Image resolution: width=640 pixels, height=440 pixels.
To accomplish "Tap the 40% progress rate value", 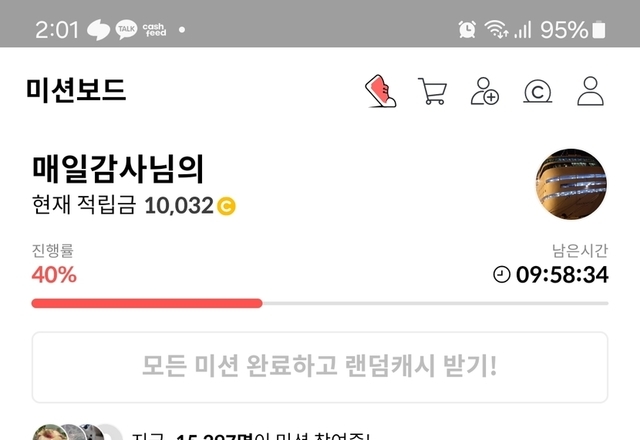I will (x=54, y=274).
